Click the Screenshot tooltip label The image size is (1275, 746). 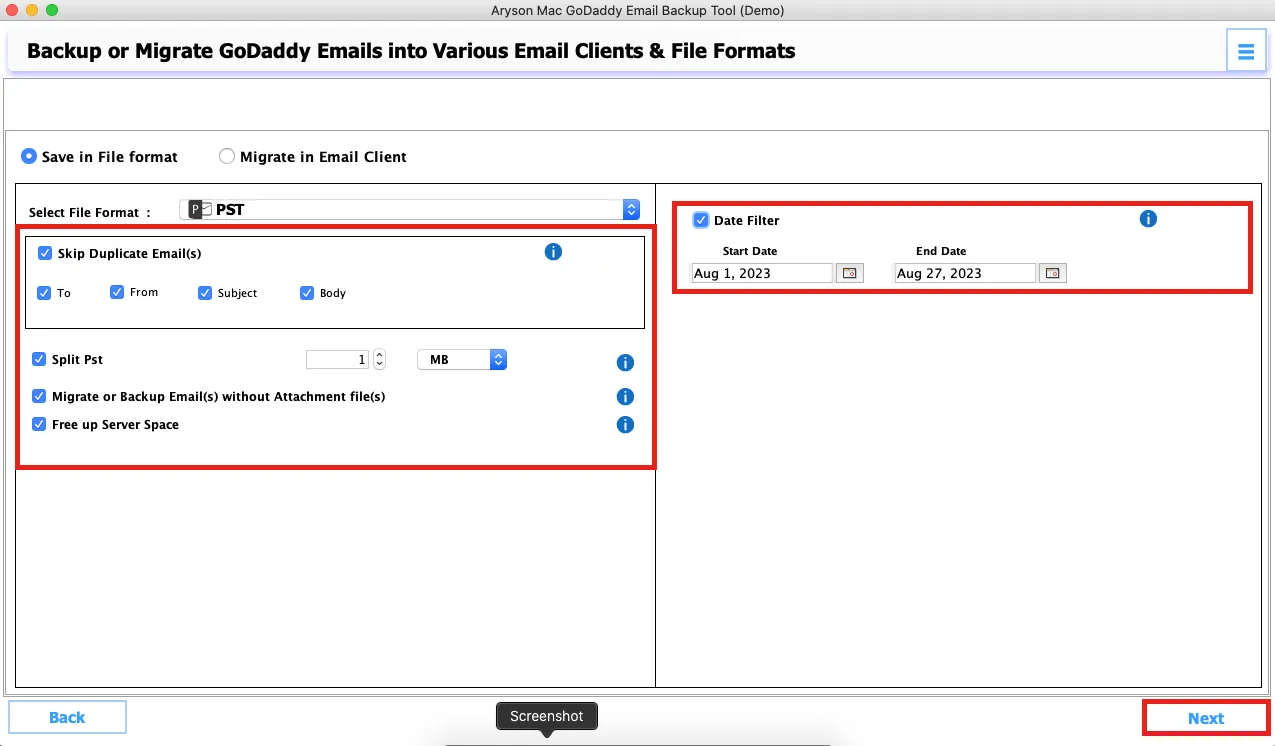546,716
